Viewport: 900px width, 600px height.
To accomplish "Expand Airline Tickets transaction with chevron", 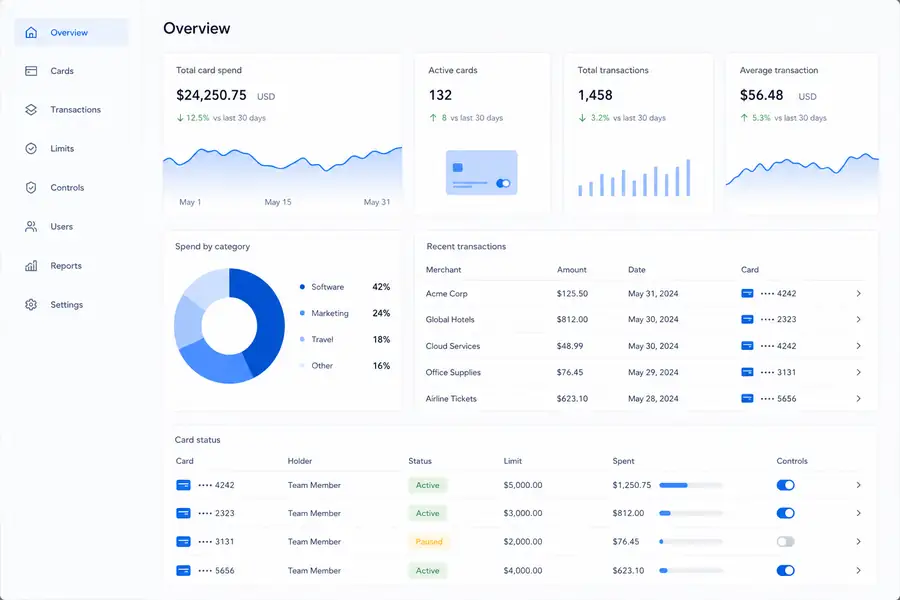I will click(x=859, y=398).
